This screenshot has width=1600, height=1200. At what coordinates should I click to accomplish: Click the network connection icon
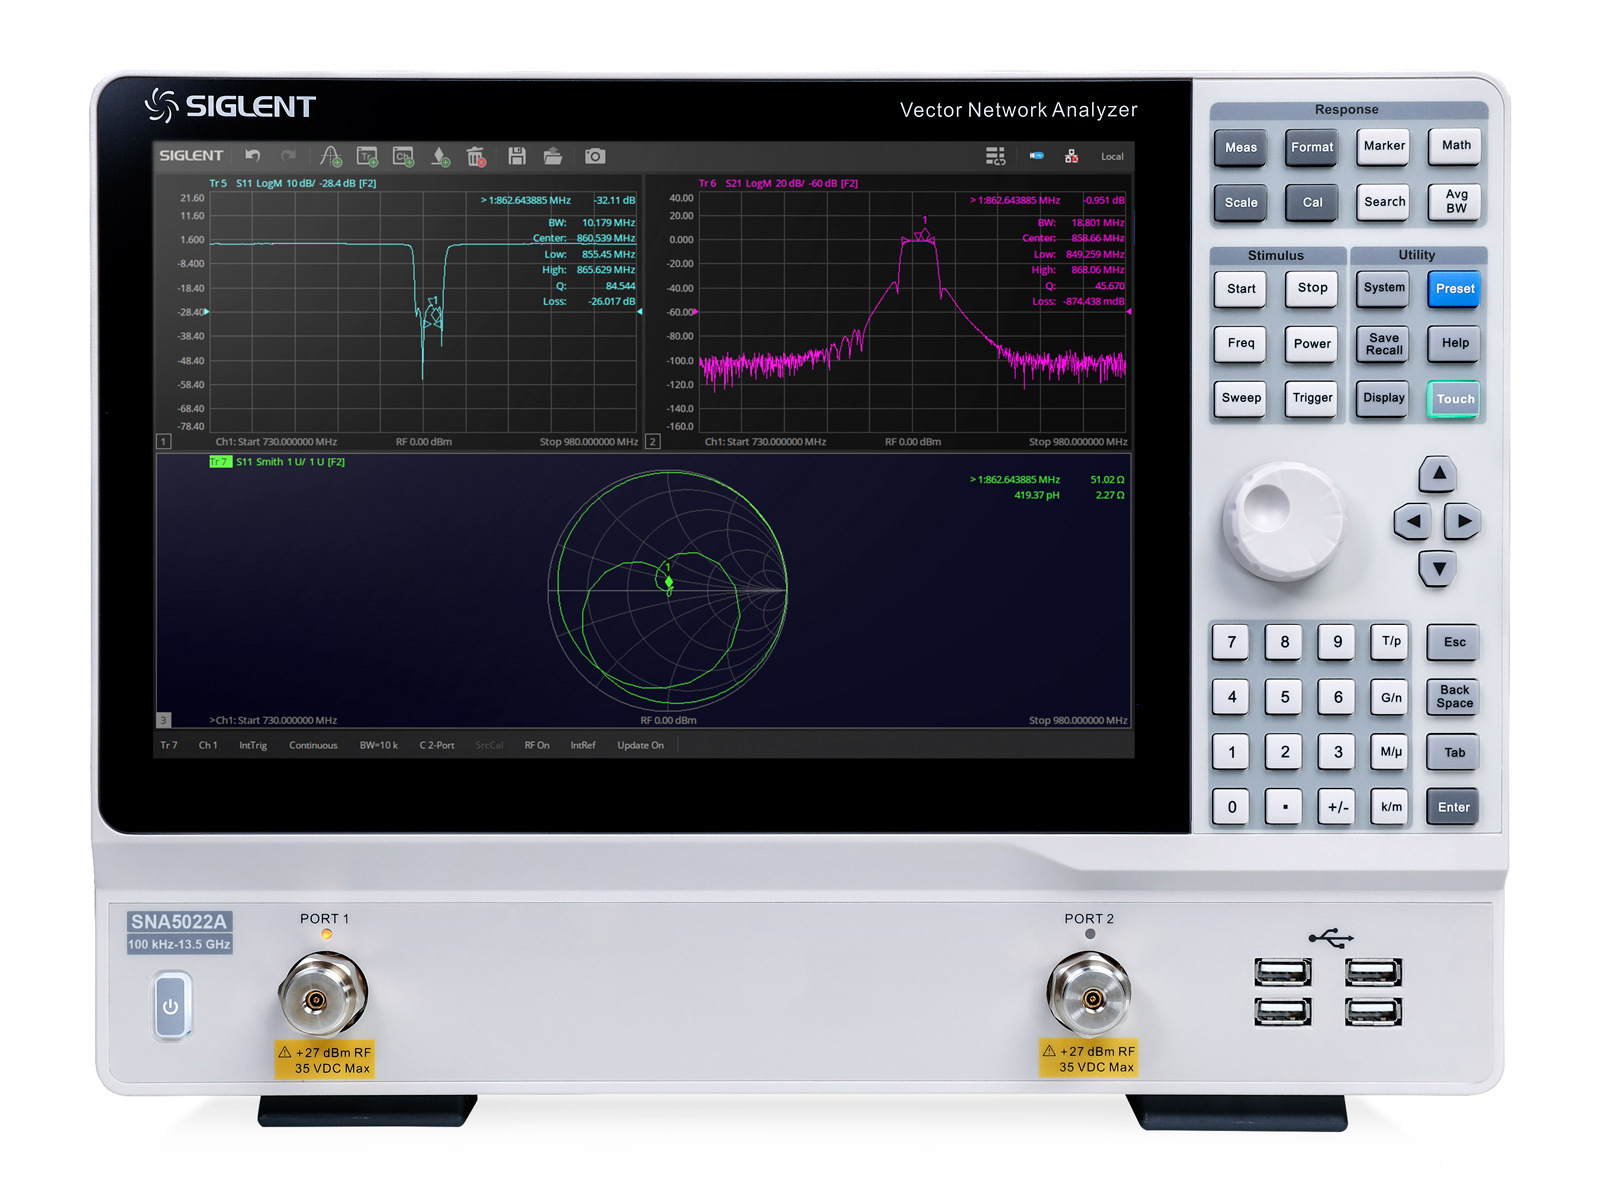point(1071,156)
